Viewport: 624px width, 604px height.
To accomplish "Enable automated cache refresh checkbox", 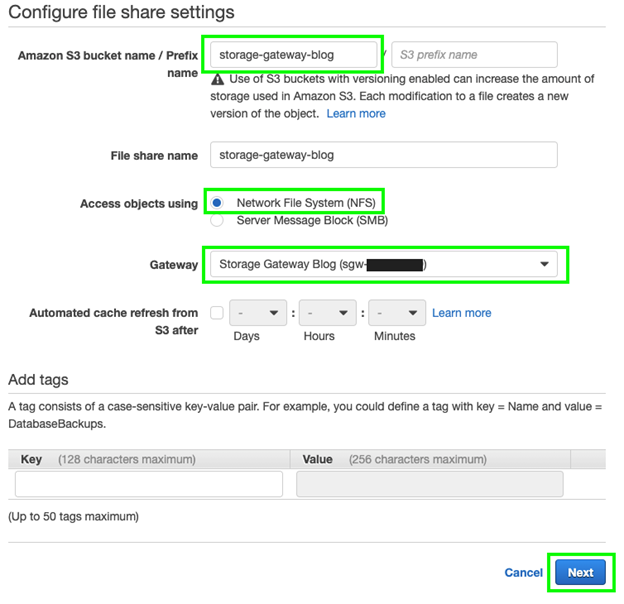I will point(217,313).
